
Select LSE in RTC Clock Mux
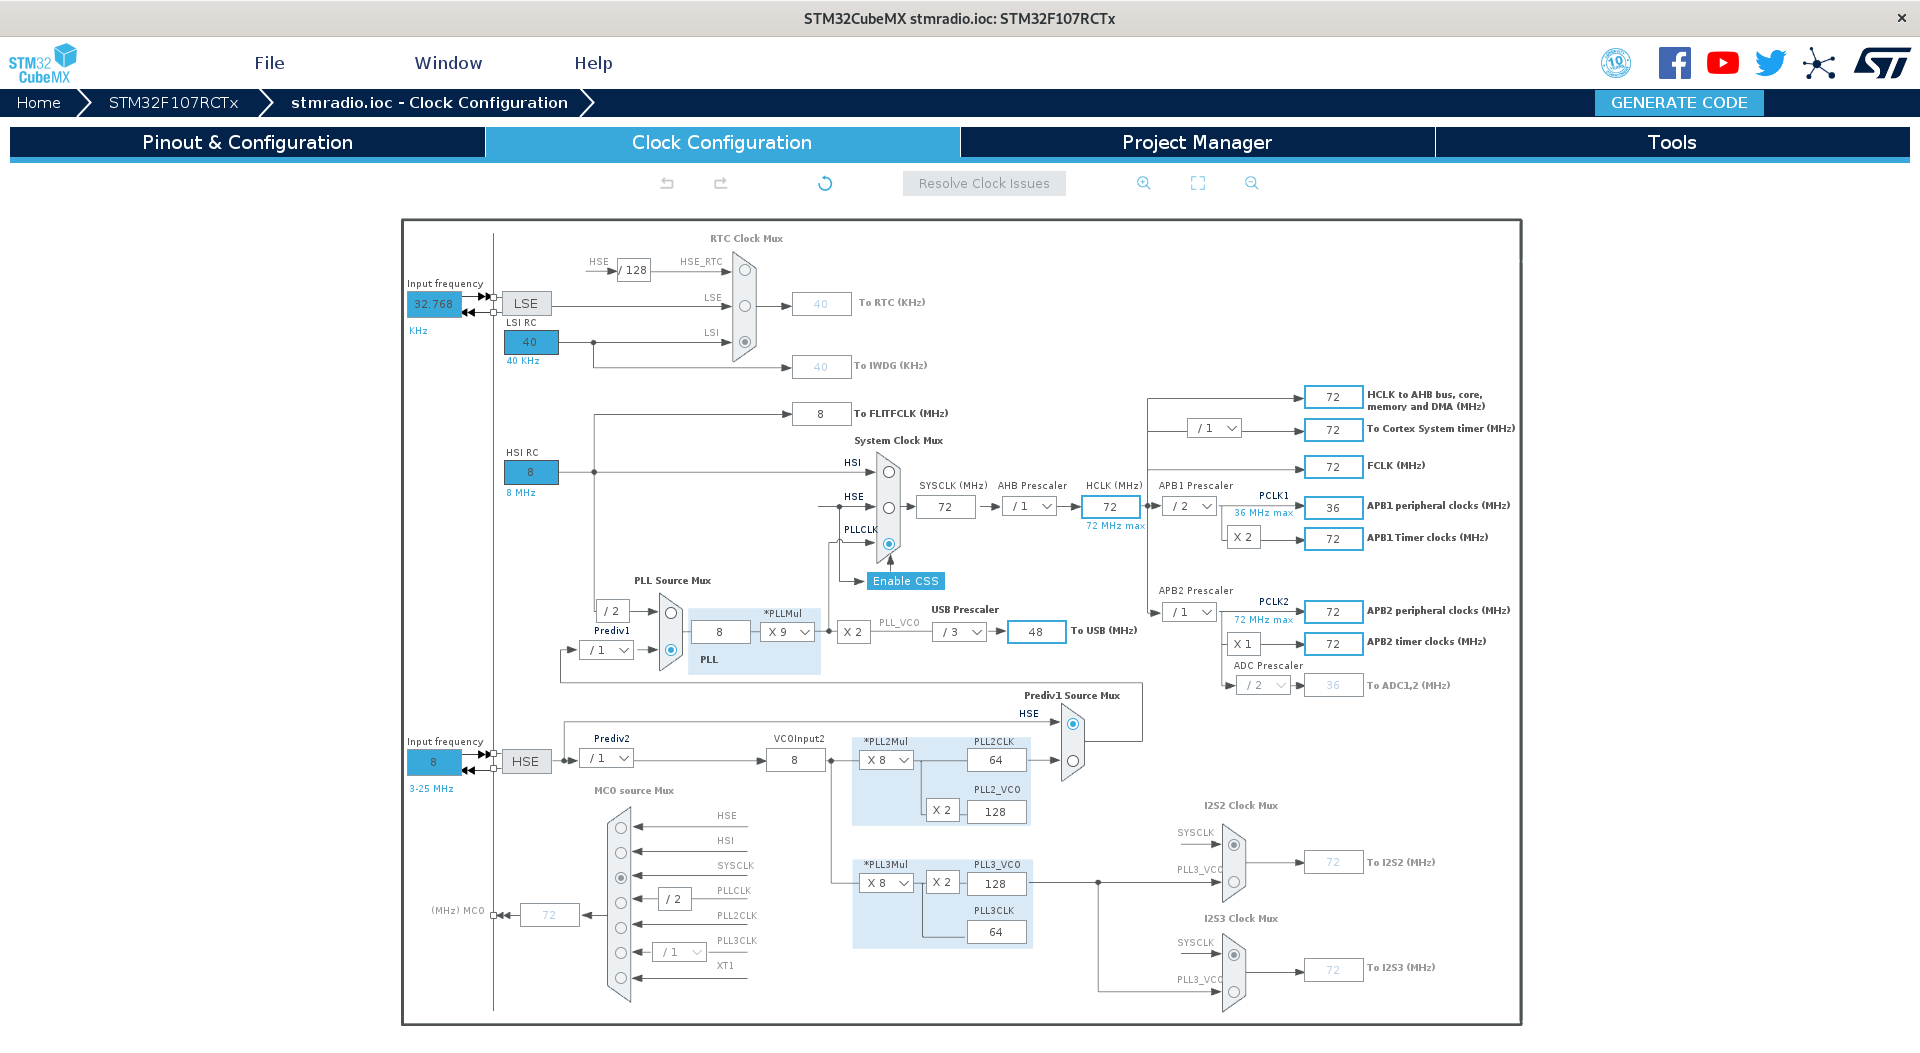tap(745, 306)
